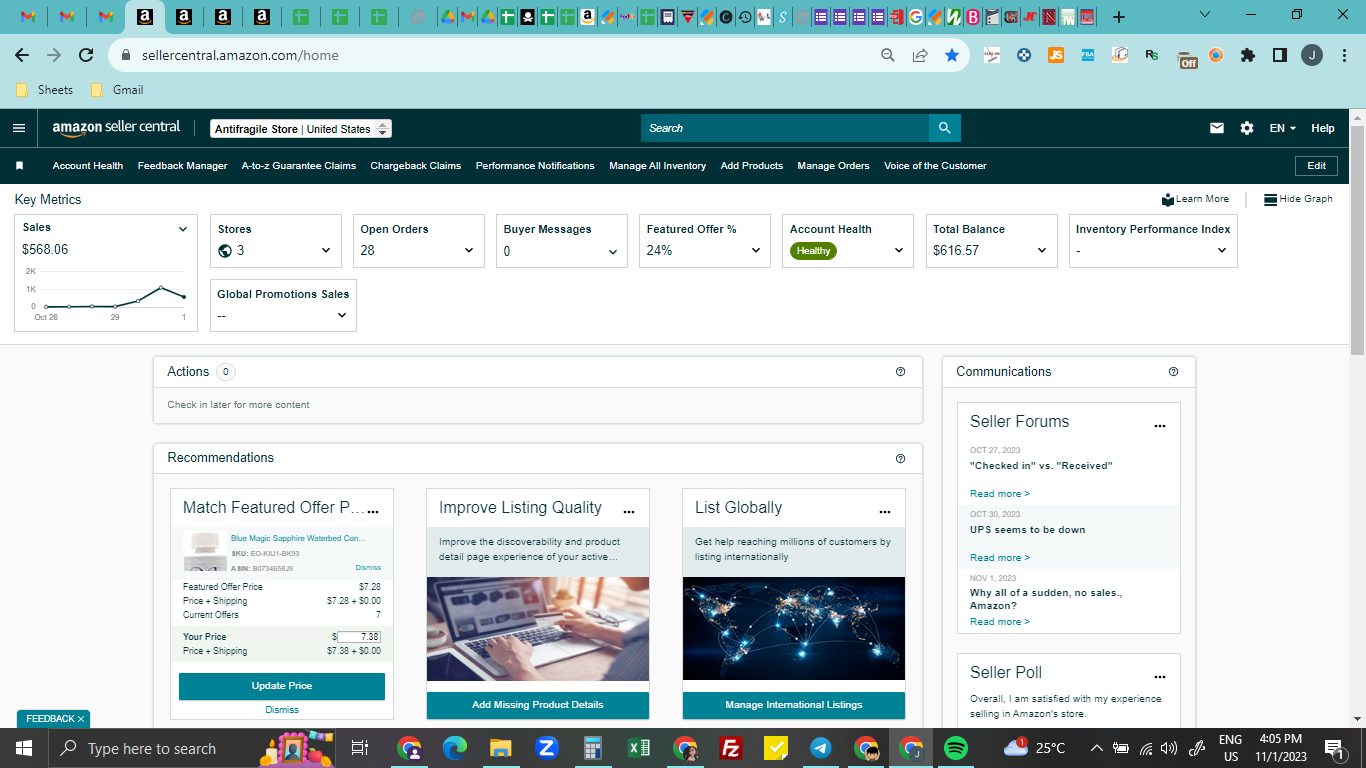Expand the Account Health metric card dropdown
1366x768 pixels.
899,251
